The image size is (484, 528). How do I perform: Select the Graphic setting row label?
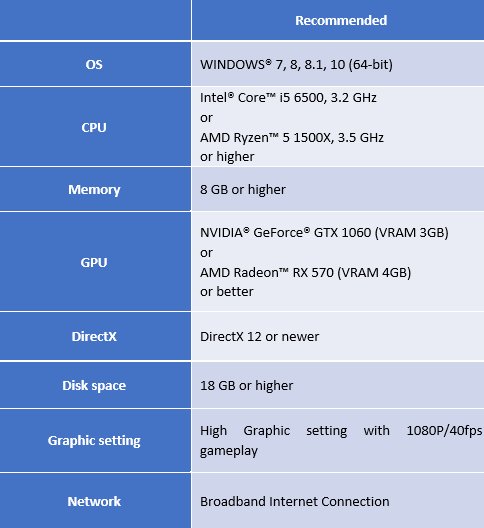[94, 440]
